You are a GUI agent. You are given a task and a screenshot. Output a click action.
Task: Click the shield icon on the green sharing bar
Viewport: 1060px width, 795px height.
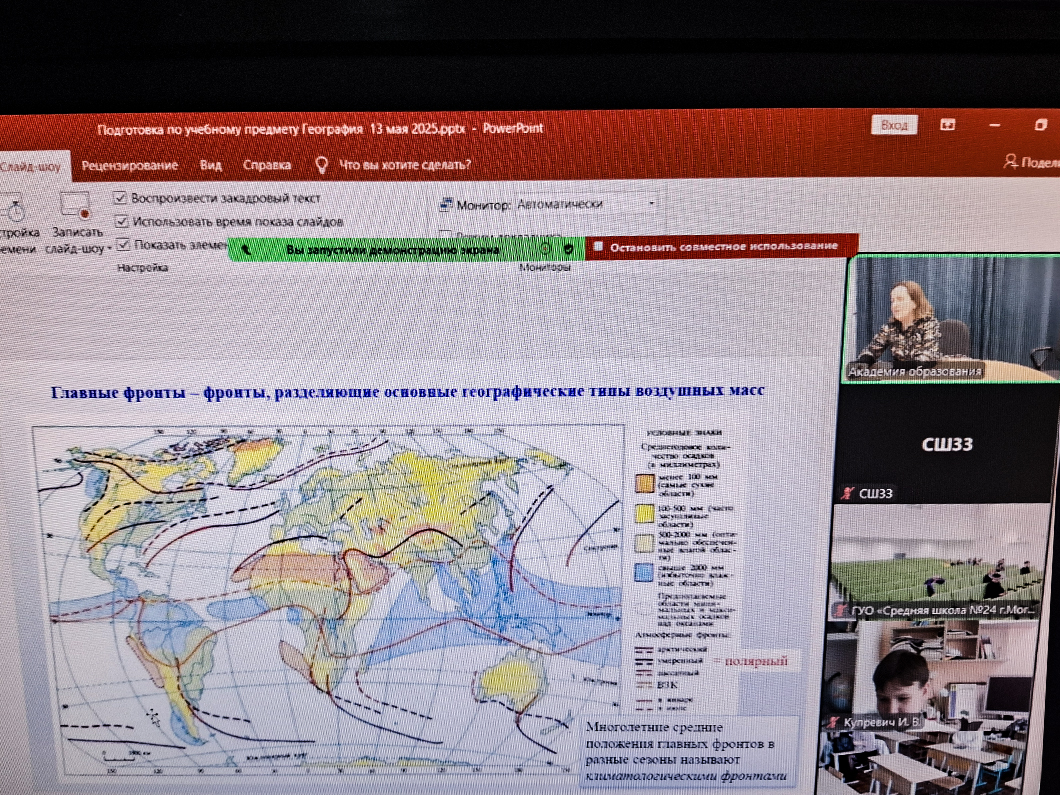tap(569, 248)
